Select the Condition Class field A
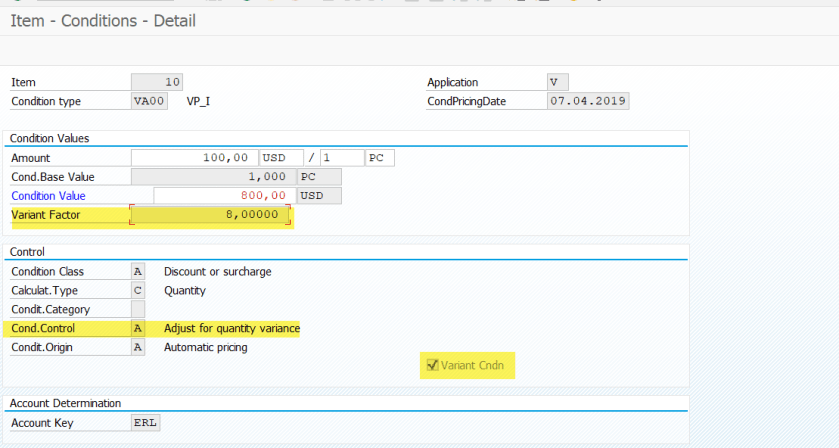839x448 pixels. click(x=138, y=271)
